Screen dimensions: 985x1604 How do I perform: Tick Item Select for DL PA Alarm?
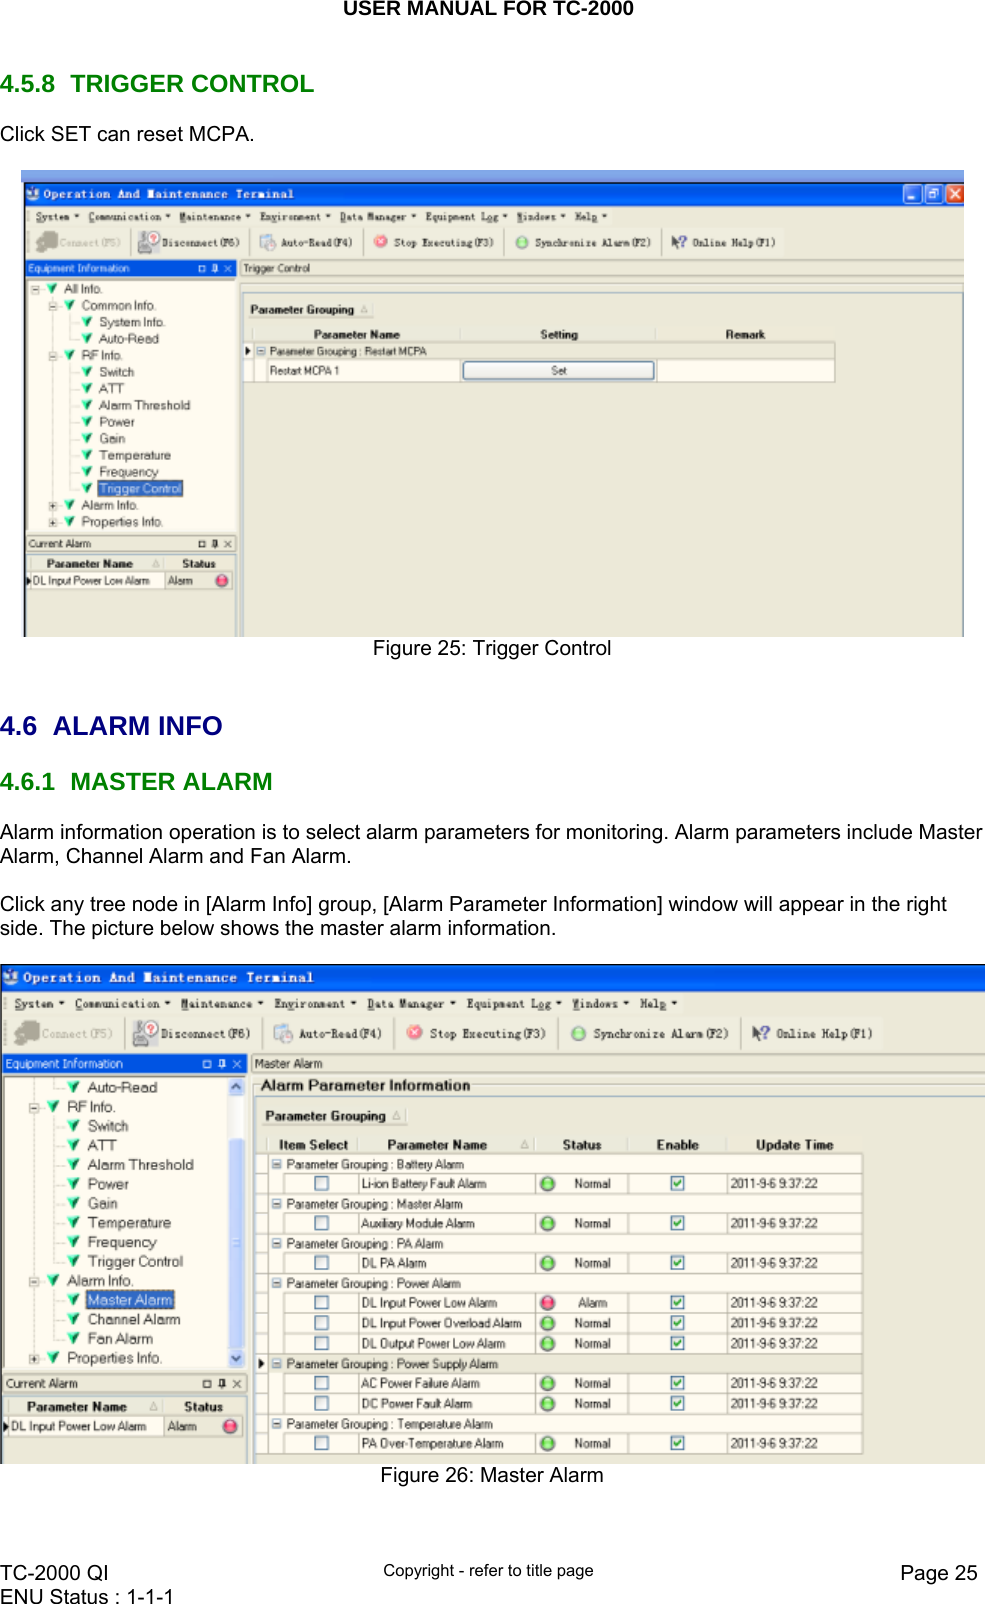pyautogui.click(x=322, y=1263)
